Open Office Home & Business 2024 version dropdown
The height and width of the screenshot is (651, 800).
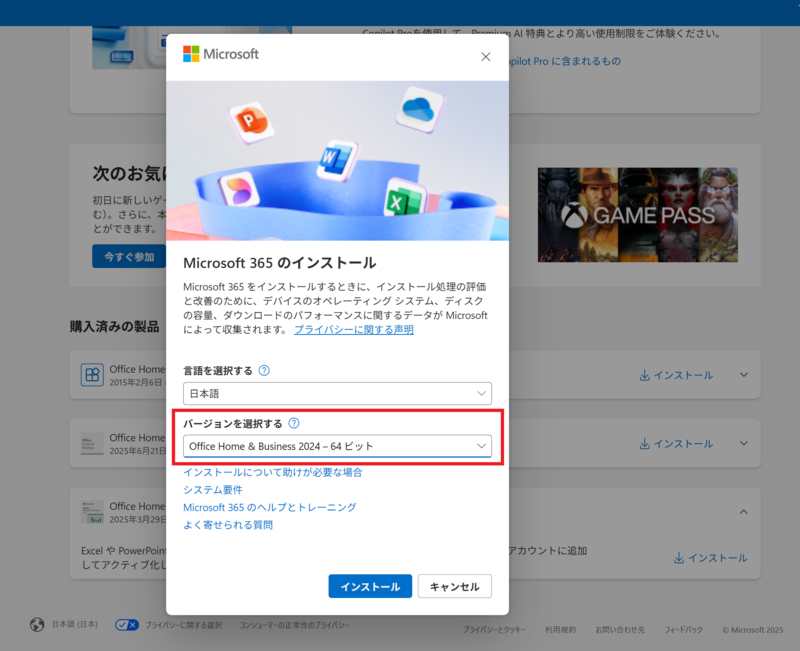[x=337, y=446]
